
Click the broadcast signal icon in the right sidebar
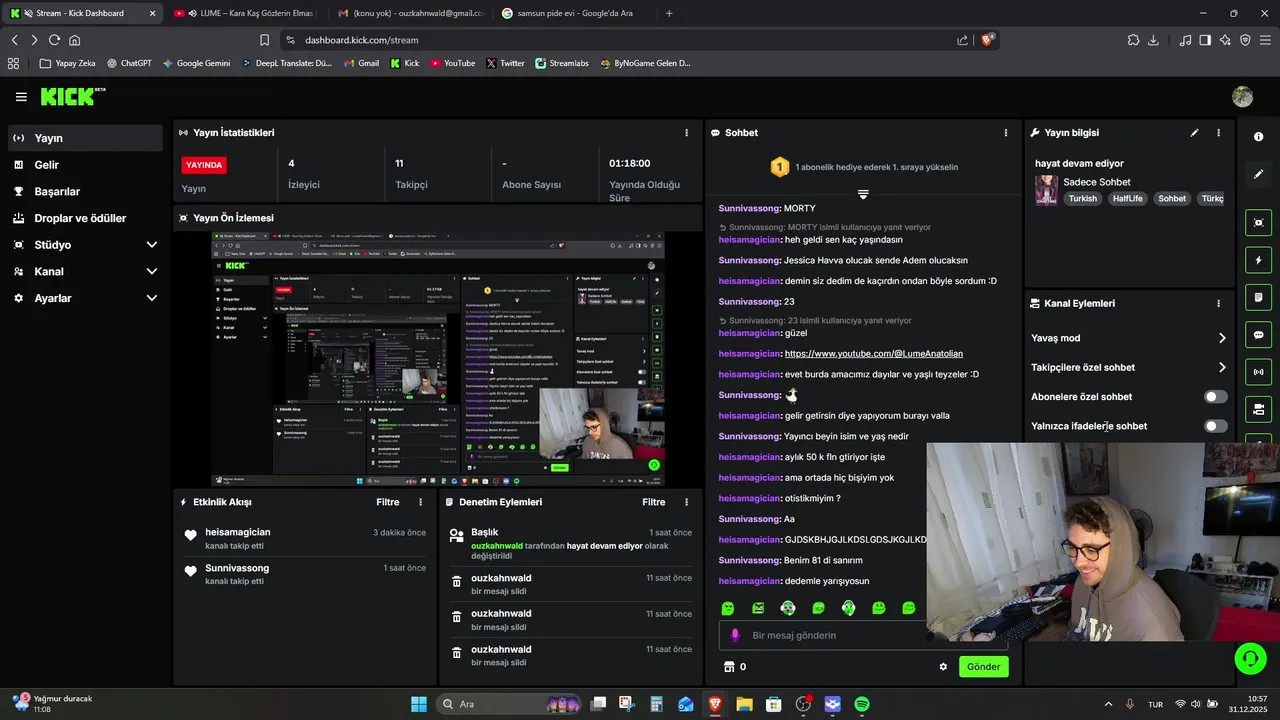pos(1258,372)
